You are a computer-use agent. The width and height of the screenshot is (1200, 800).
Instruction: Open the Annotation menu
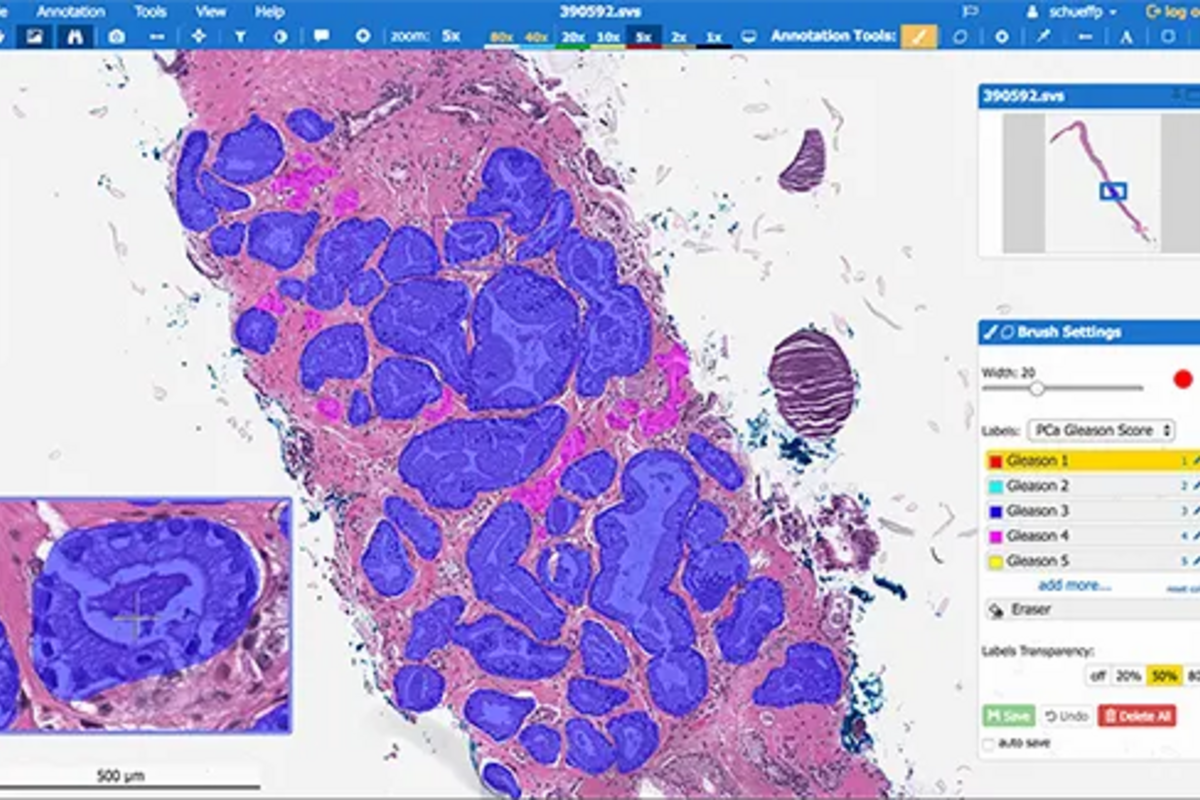pos(70,12)
